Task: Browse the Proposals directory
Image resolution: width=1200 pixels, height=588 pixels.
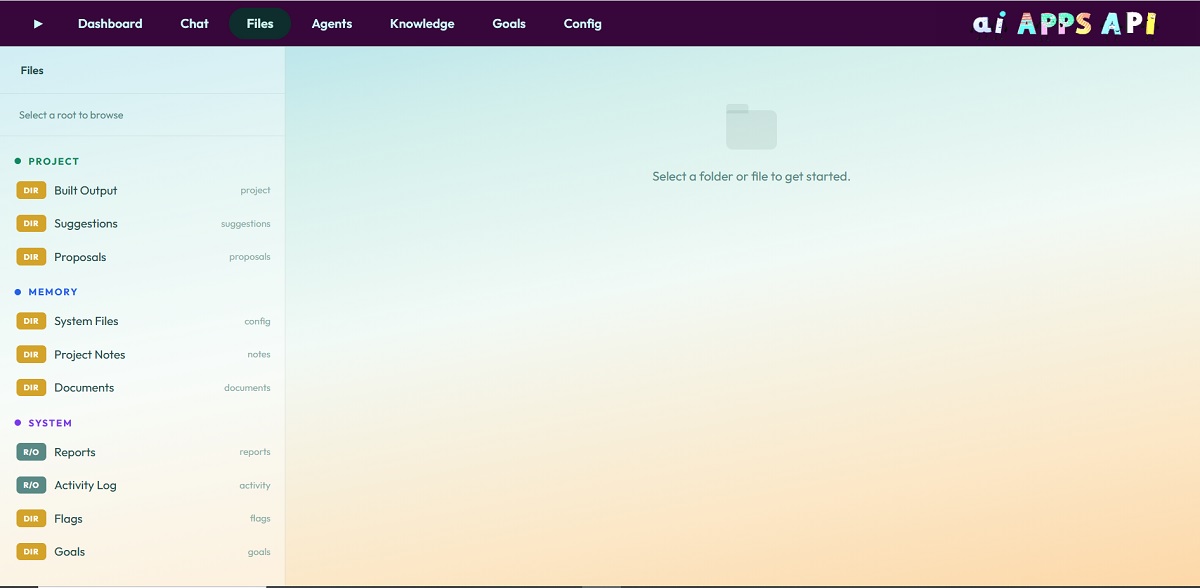Action: coord(143,257)
